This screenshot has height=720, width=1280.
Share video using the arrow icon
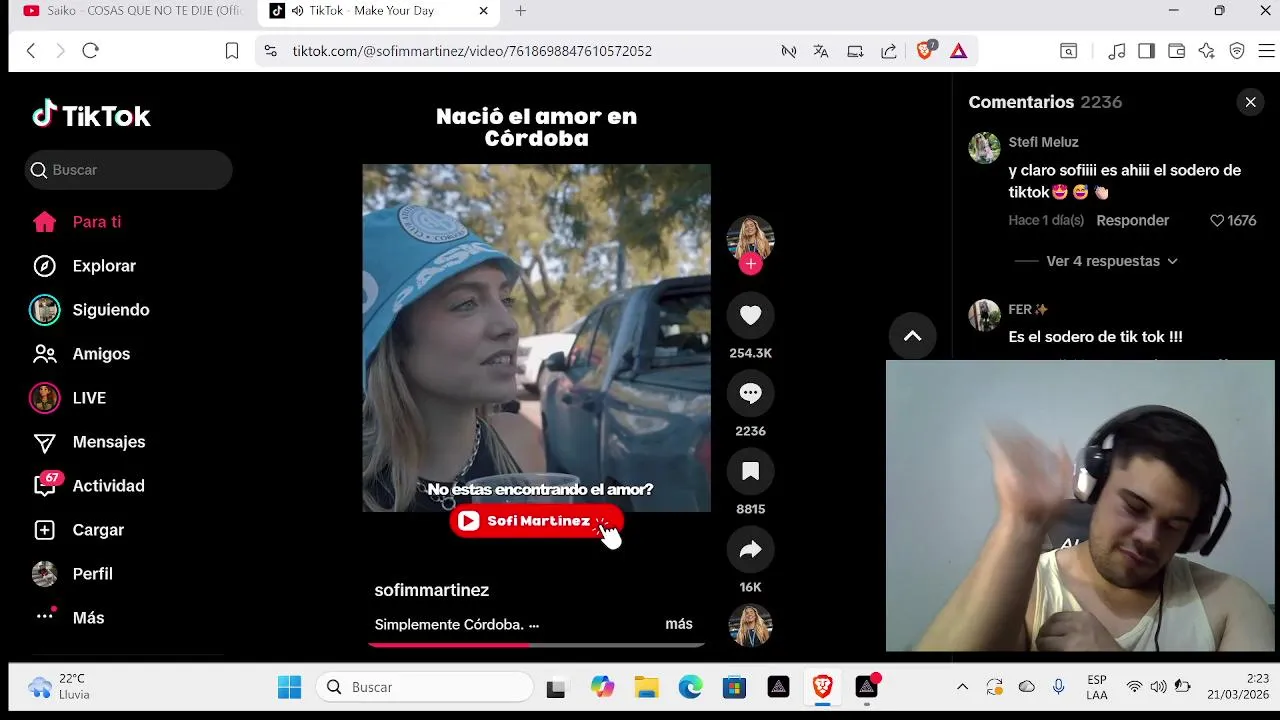coord(750,549)
